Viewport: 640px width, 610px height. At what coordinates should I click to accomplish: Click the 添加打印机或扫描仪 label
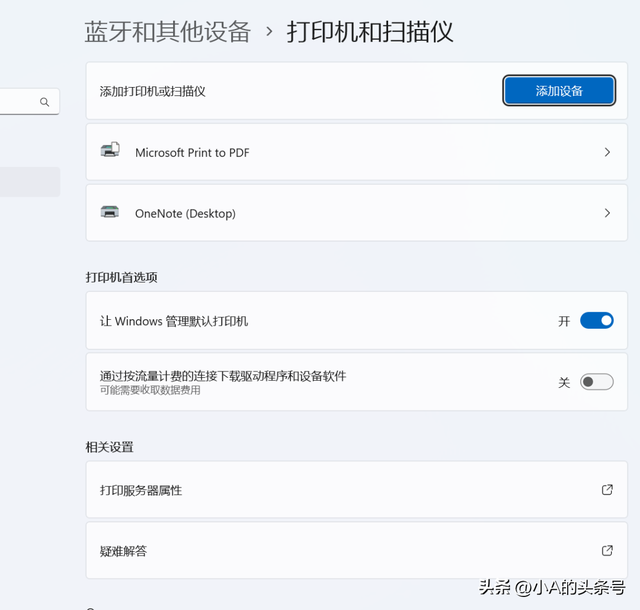tap(152, 91)
